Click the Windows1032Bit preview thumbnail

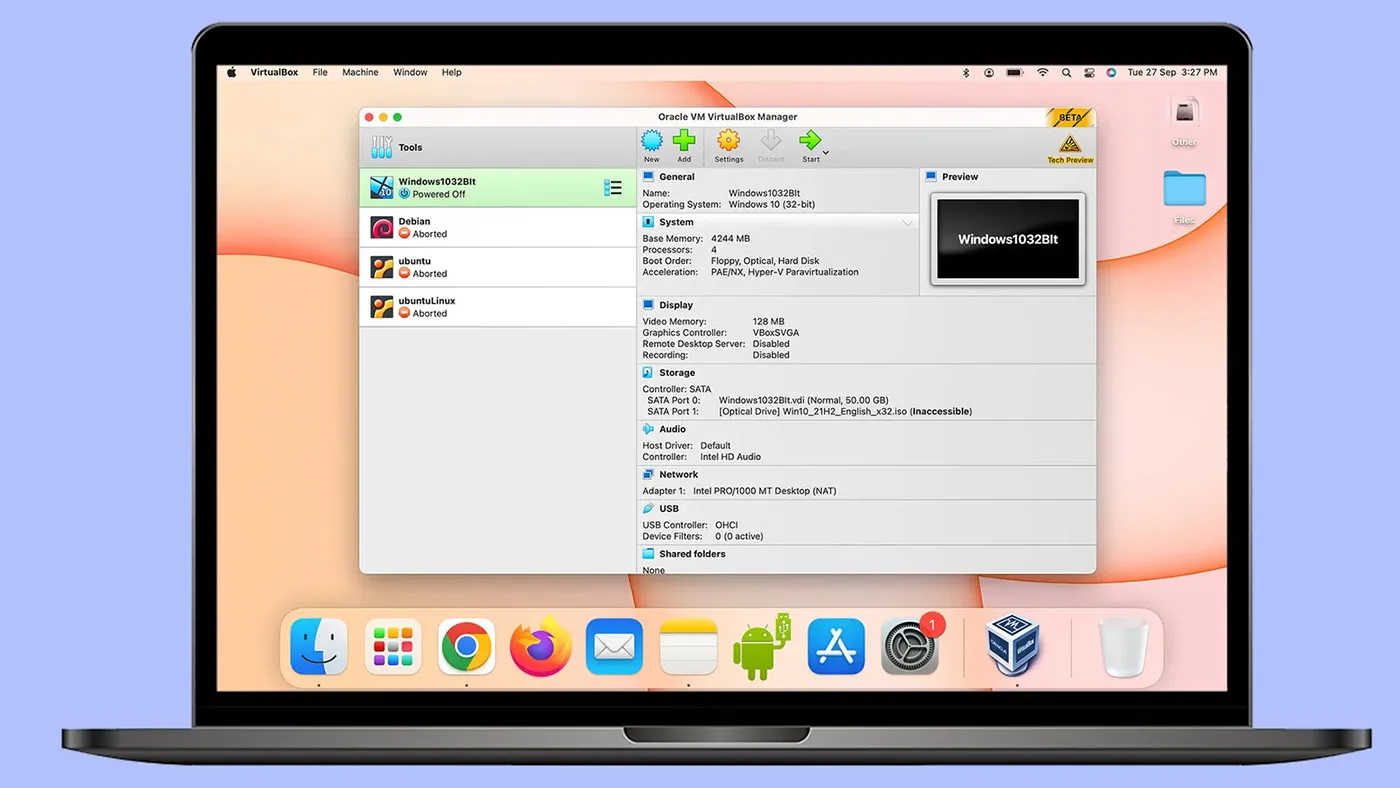tap(1007, 239)
